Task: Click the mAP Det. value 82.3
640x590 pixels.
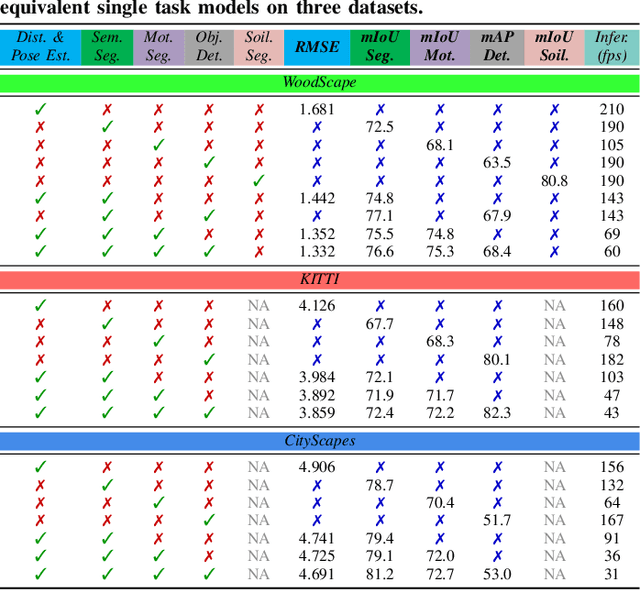Action: tap(497, 413)
